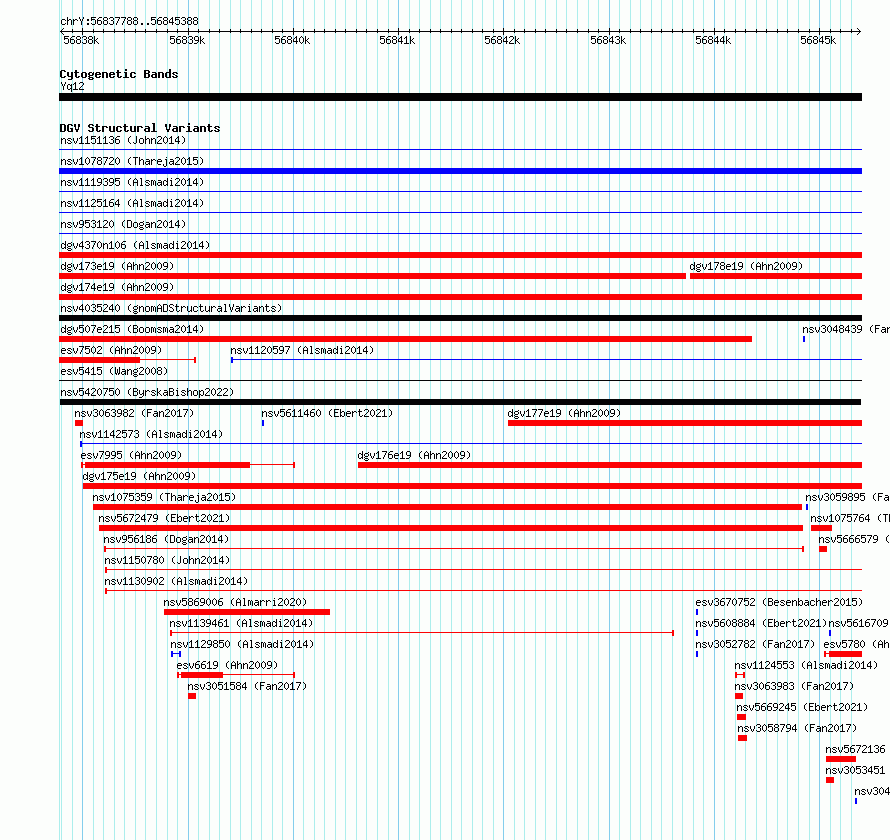The image size is (890, 840).
Task: Click the Yq12 cytogenetic band bar
Action: [460, 97]
